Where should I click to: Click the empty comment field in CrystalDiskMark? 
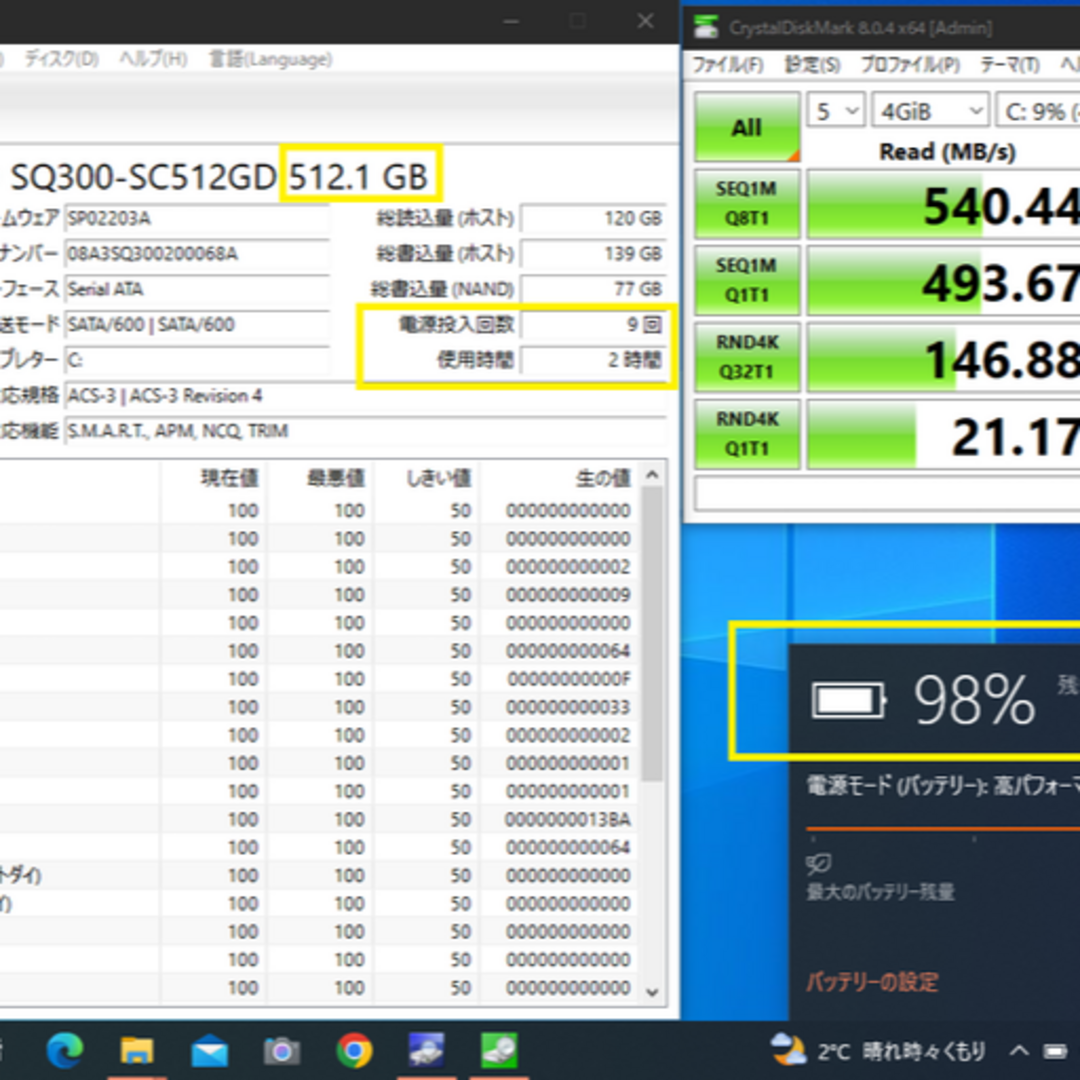(x=887, y=493)
